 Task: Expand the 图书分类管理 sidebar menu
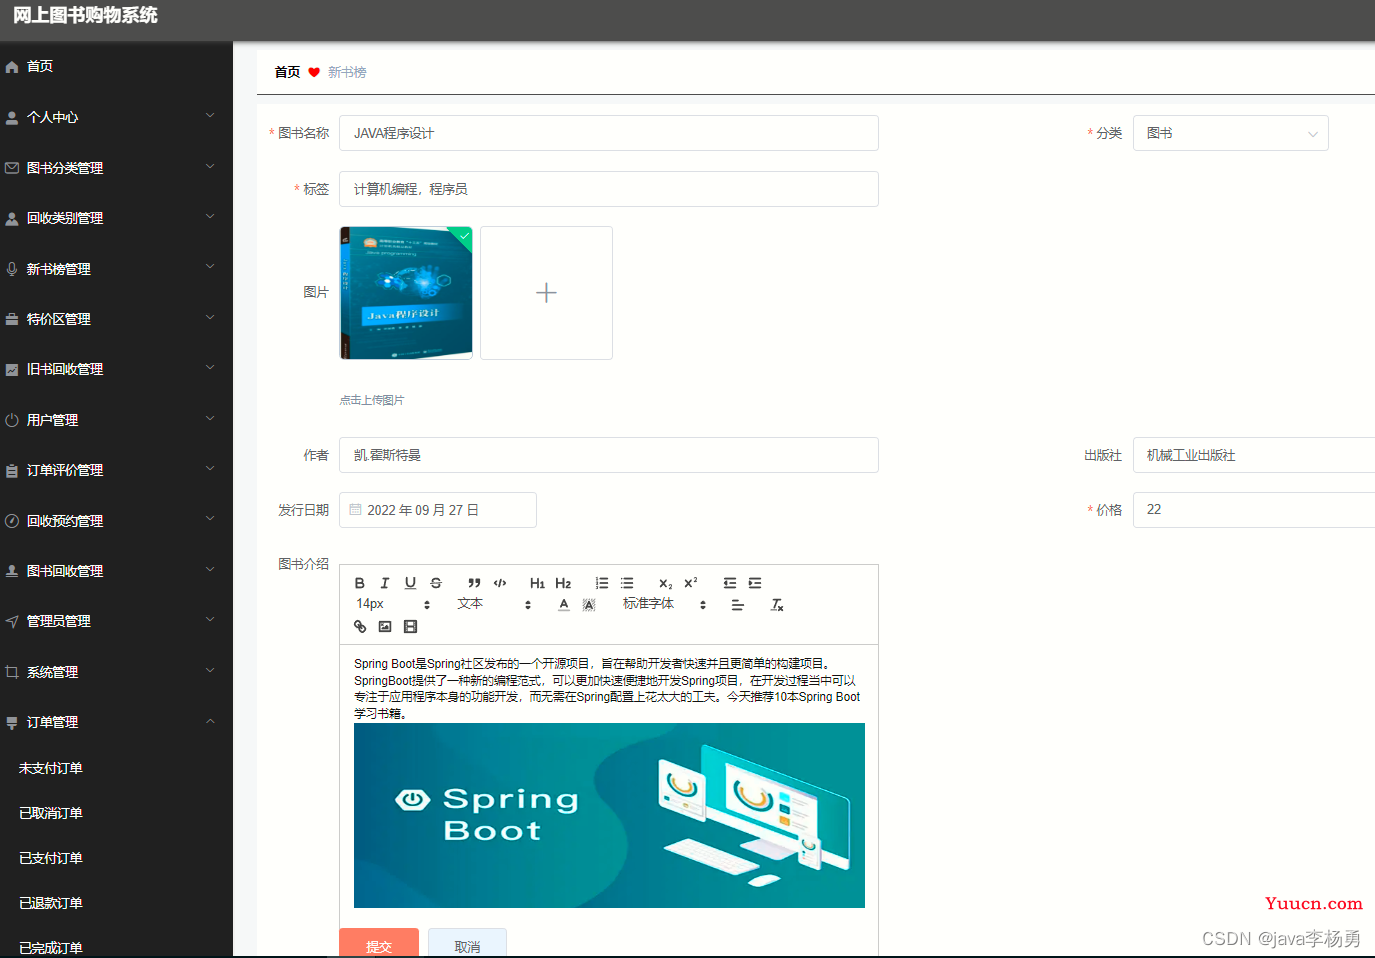116,168
